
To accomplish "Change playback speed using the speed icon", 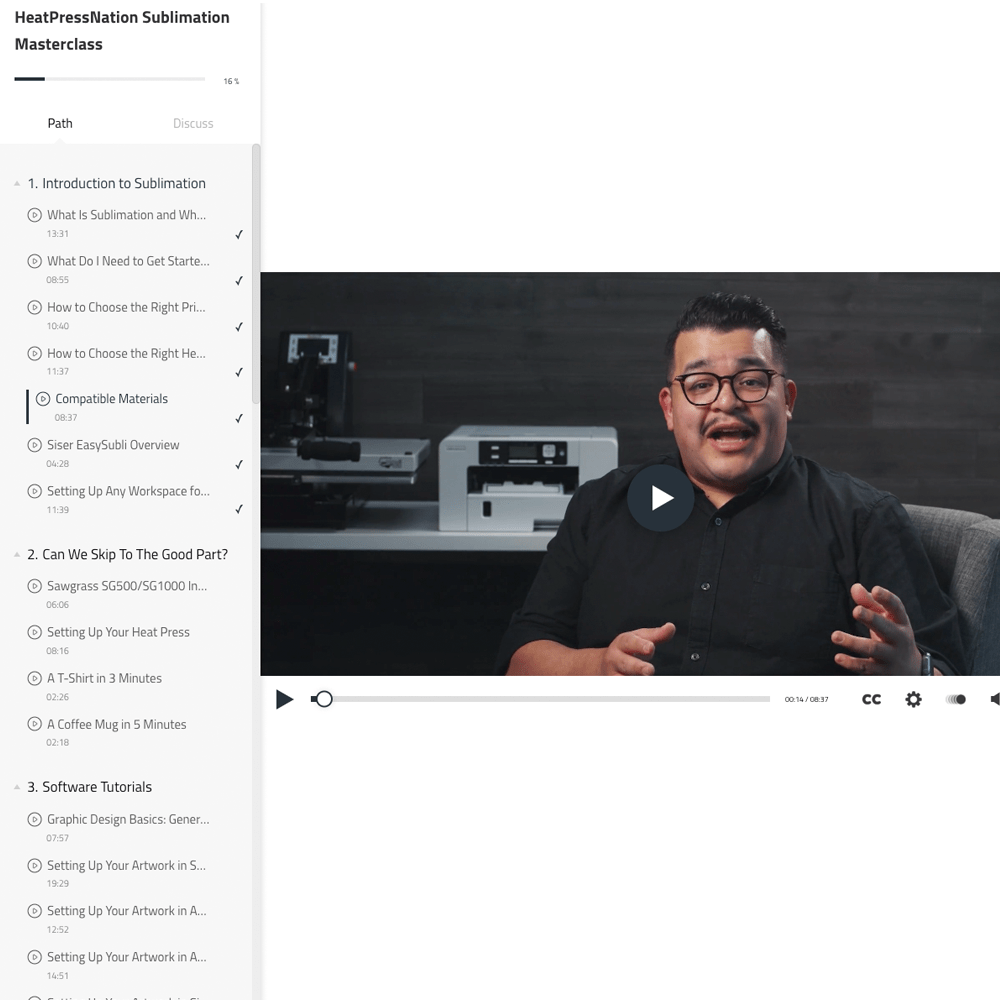I will (x=956, y=699).
